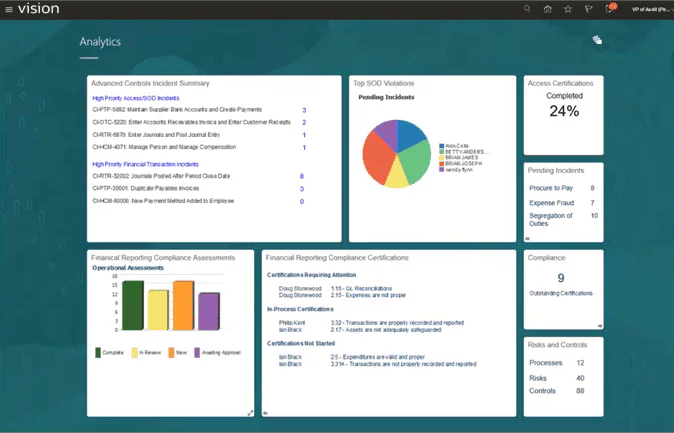Image resolution: width=674 pixels, height=433 pixels.
Task: Click the 9 outstanding certifications number
Action: pos(561,278)
